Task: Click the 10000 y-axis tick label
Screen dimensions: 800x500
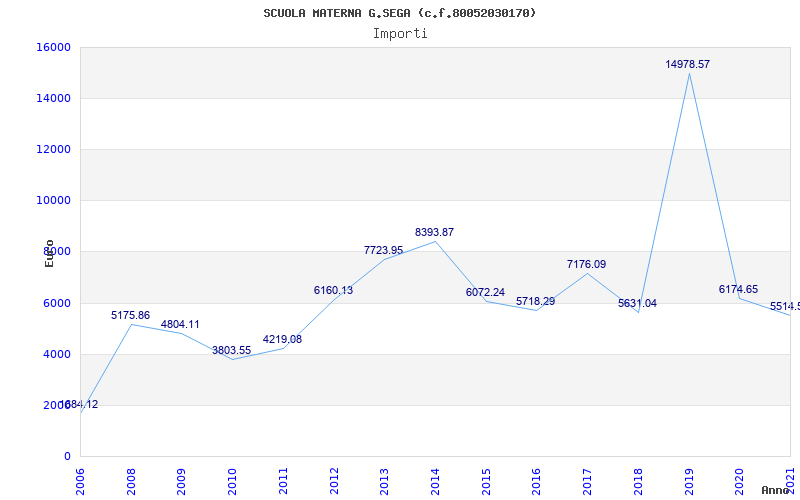Action: click(53, 201)
